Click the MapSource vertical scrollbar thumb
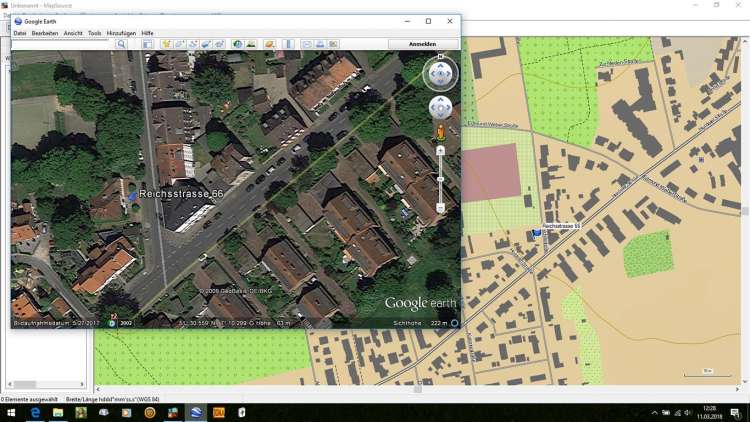Image resolution: width=750 pixels, height=422 pixels. [x=745, y=211]
